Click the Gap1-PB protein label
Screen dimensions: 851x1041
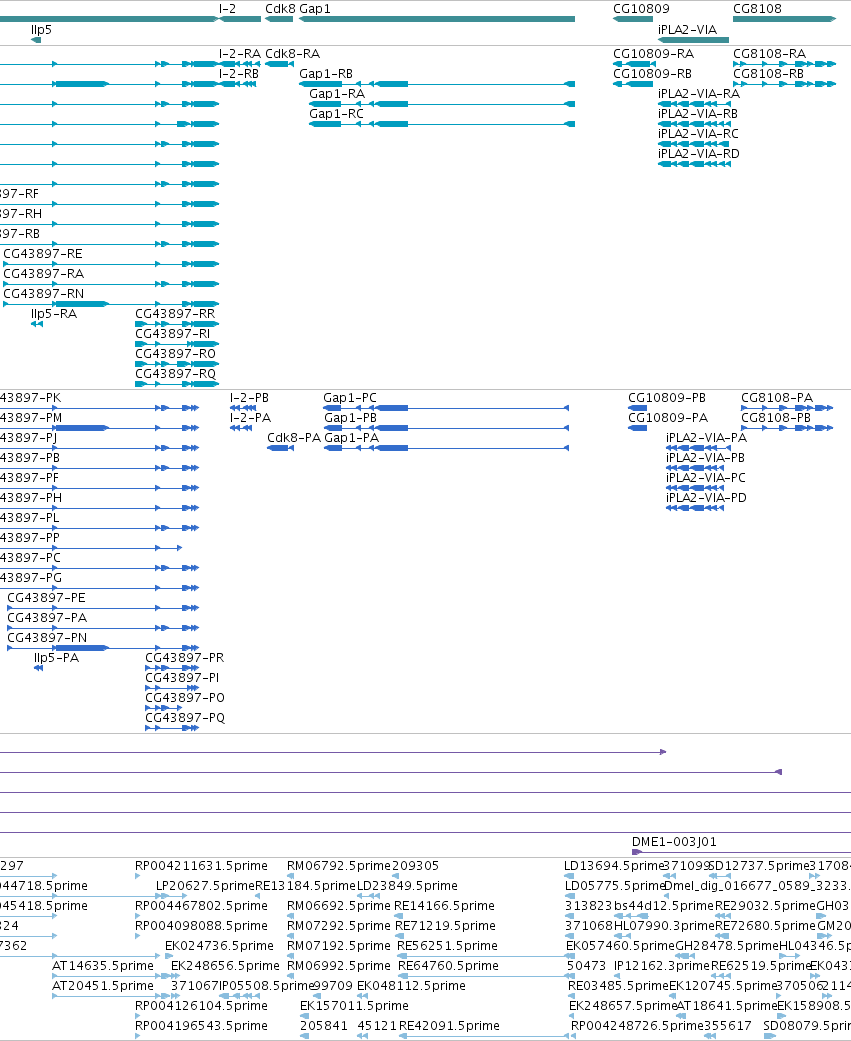pyautogui.click(x=350, y=418)
